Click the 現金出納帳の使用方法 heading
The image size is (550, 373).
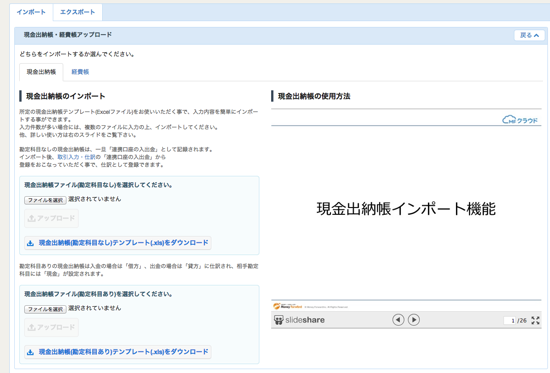(x=314, y=96)
